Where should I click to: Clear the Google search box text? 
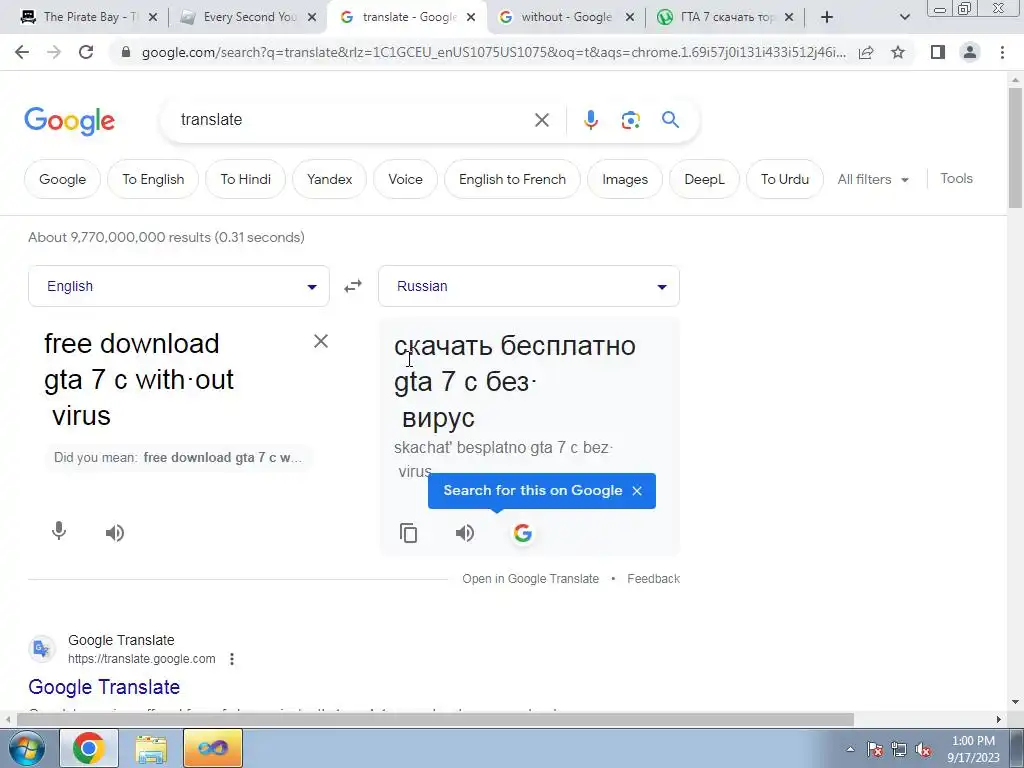point(542,120)
